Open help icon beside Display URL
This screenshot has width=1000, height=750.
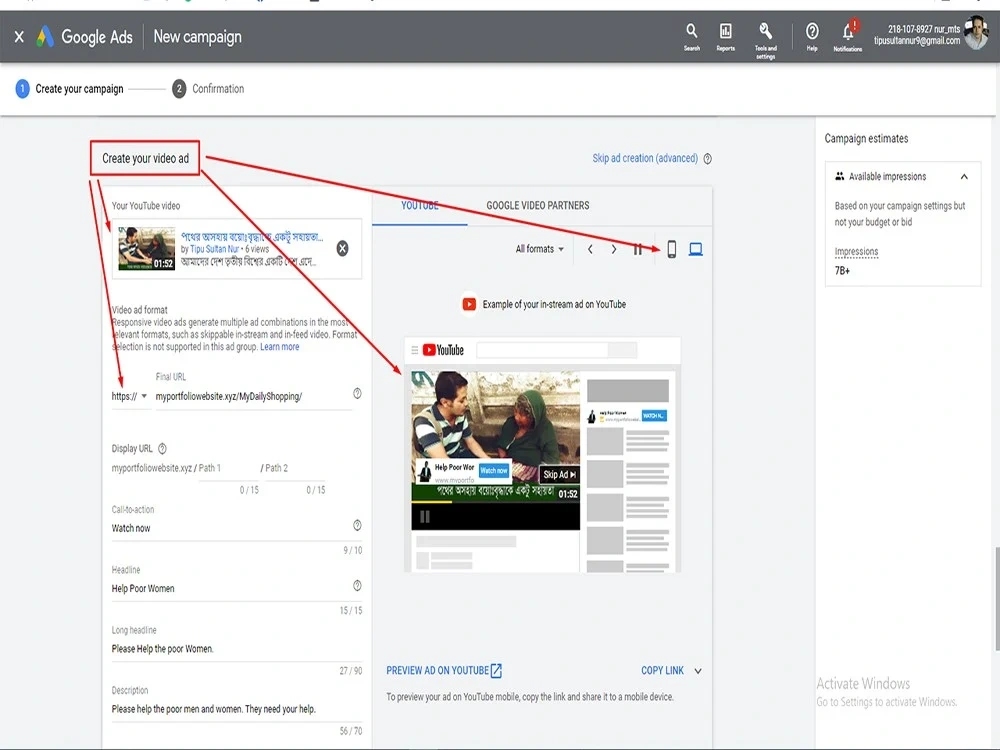point(162,448)
